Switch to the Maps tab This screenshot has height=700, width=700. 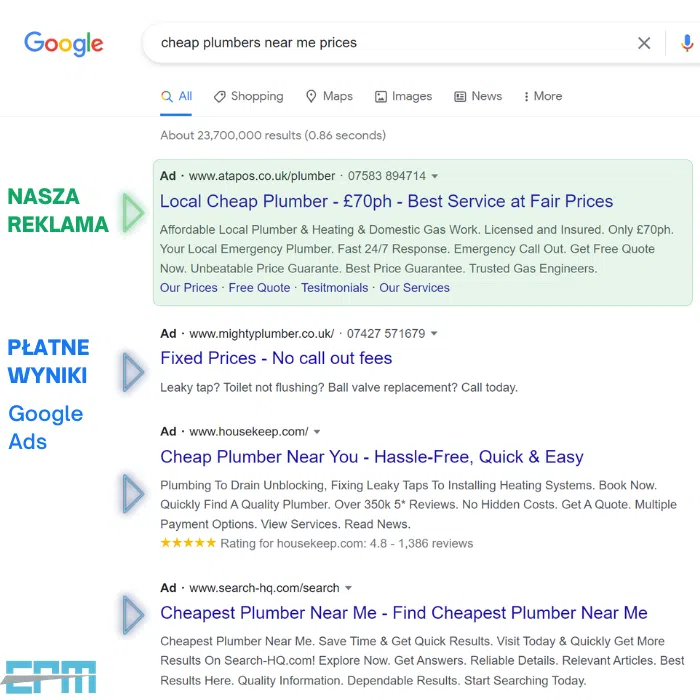coord(329,96)
